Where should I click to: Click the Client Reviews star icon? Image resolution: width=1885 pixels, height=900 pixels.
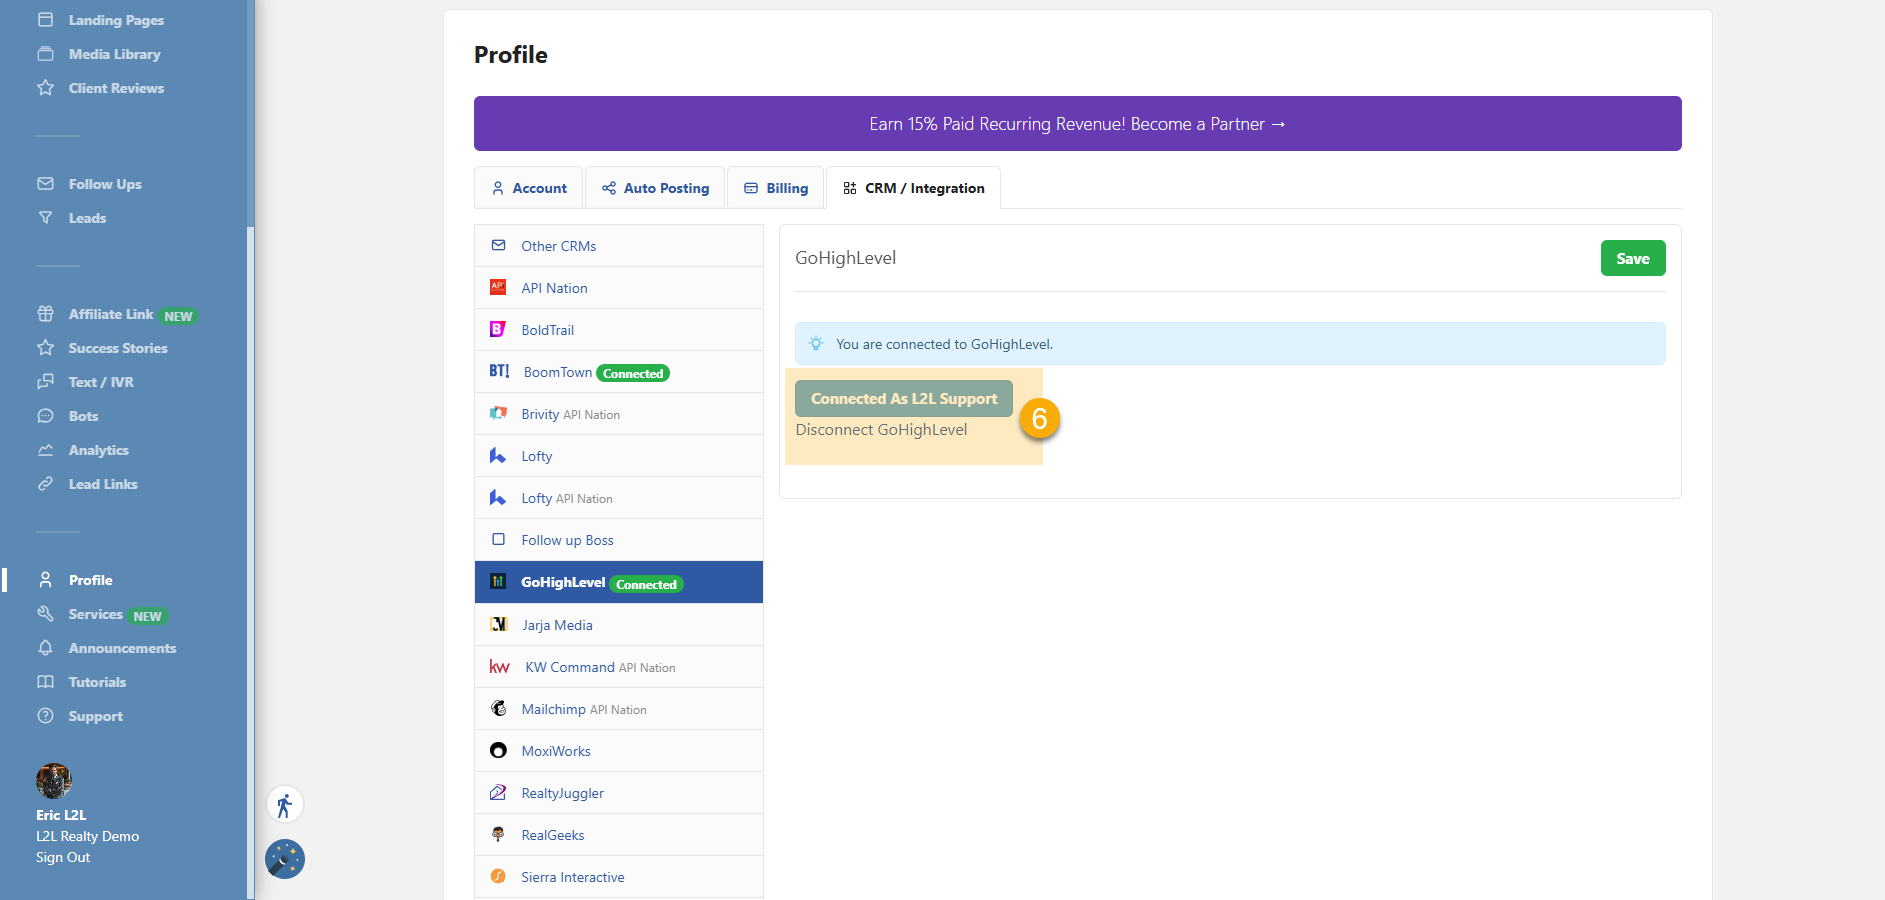pyautogui.click(x=45, y=88)
